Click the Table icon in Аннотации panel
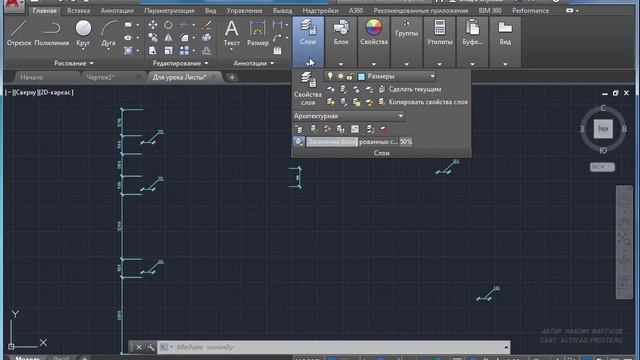Viewport: 640px width, 360px height. point(278,51)
